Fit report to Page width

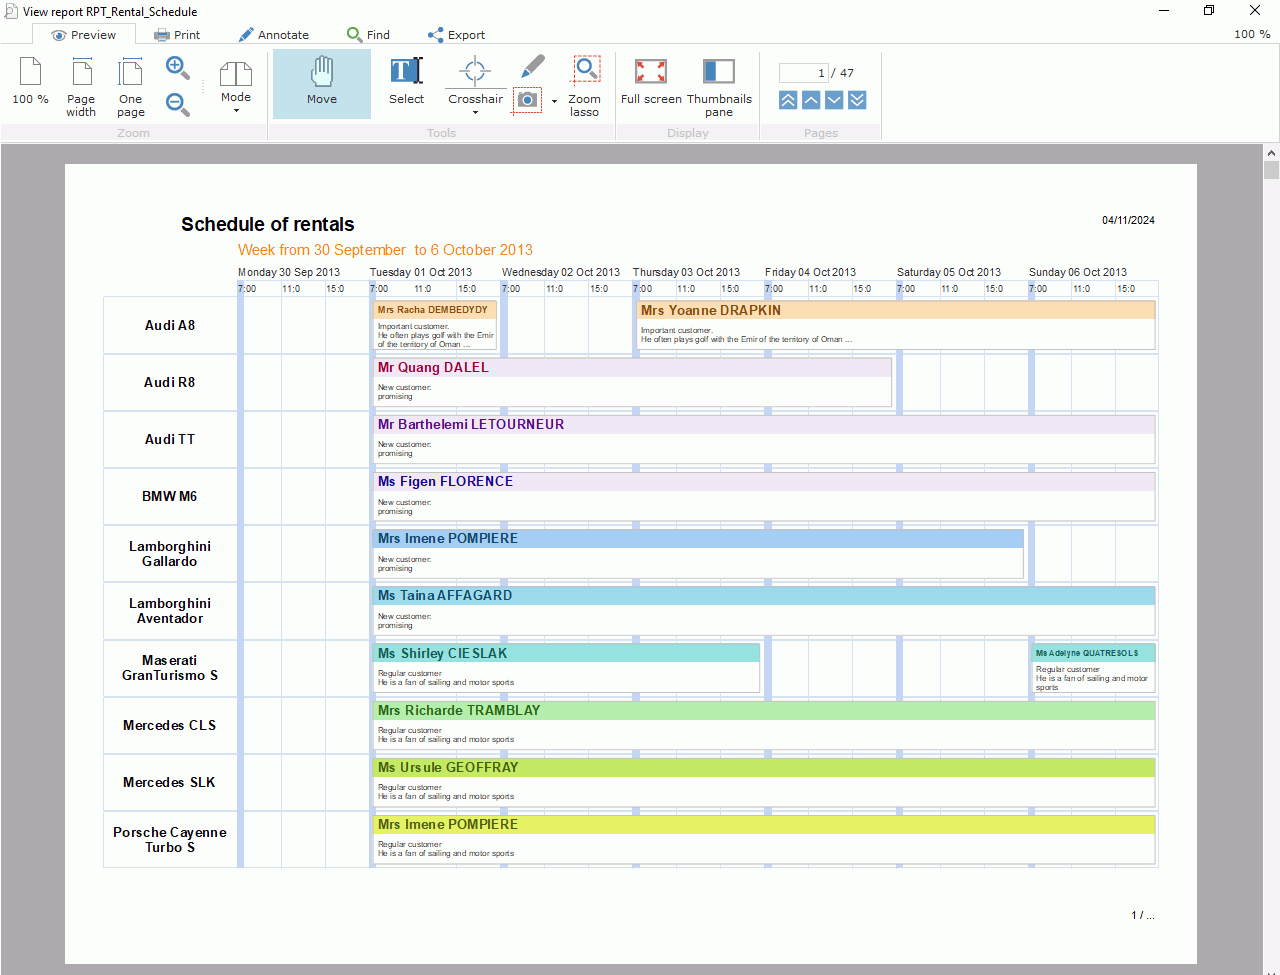81,87
